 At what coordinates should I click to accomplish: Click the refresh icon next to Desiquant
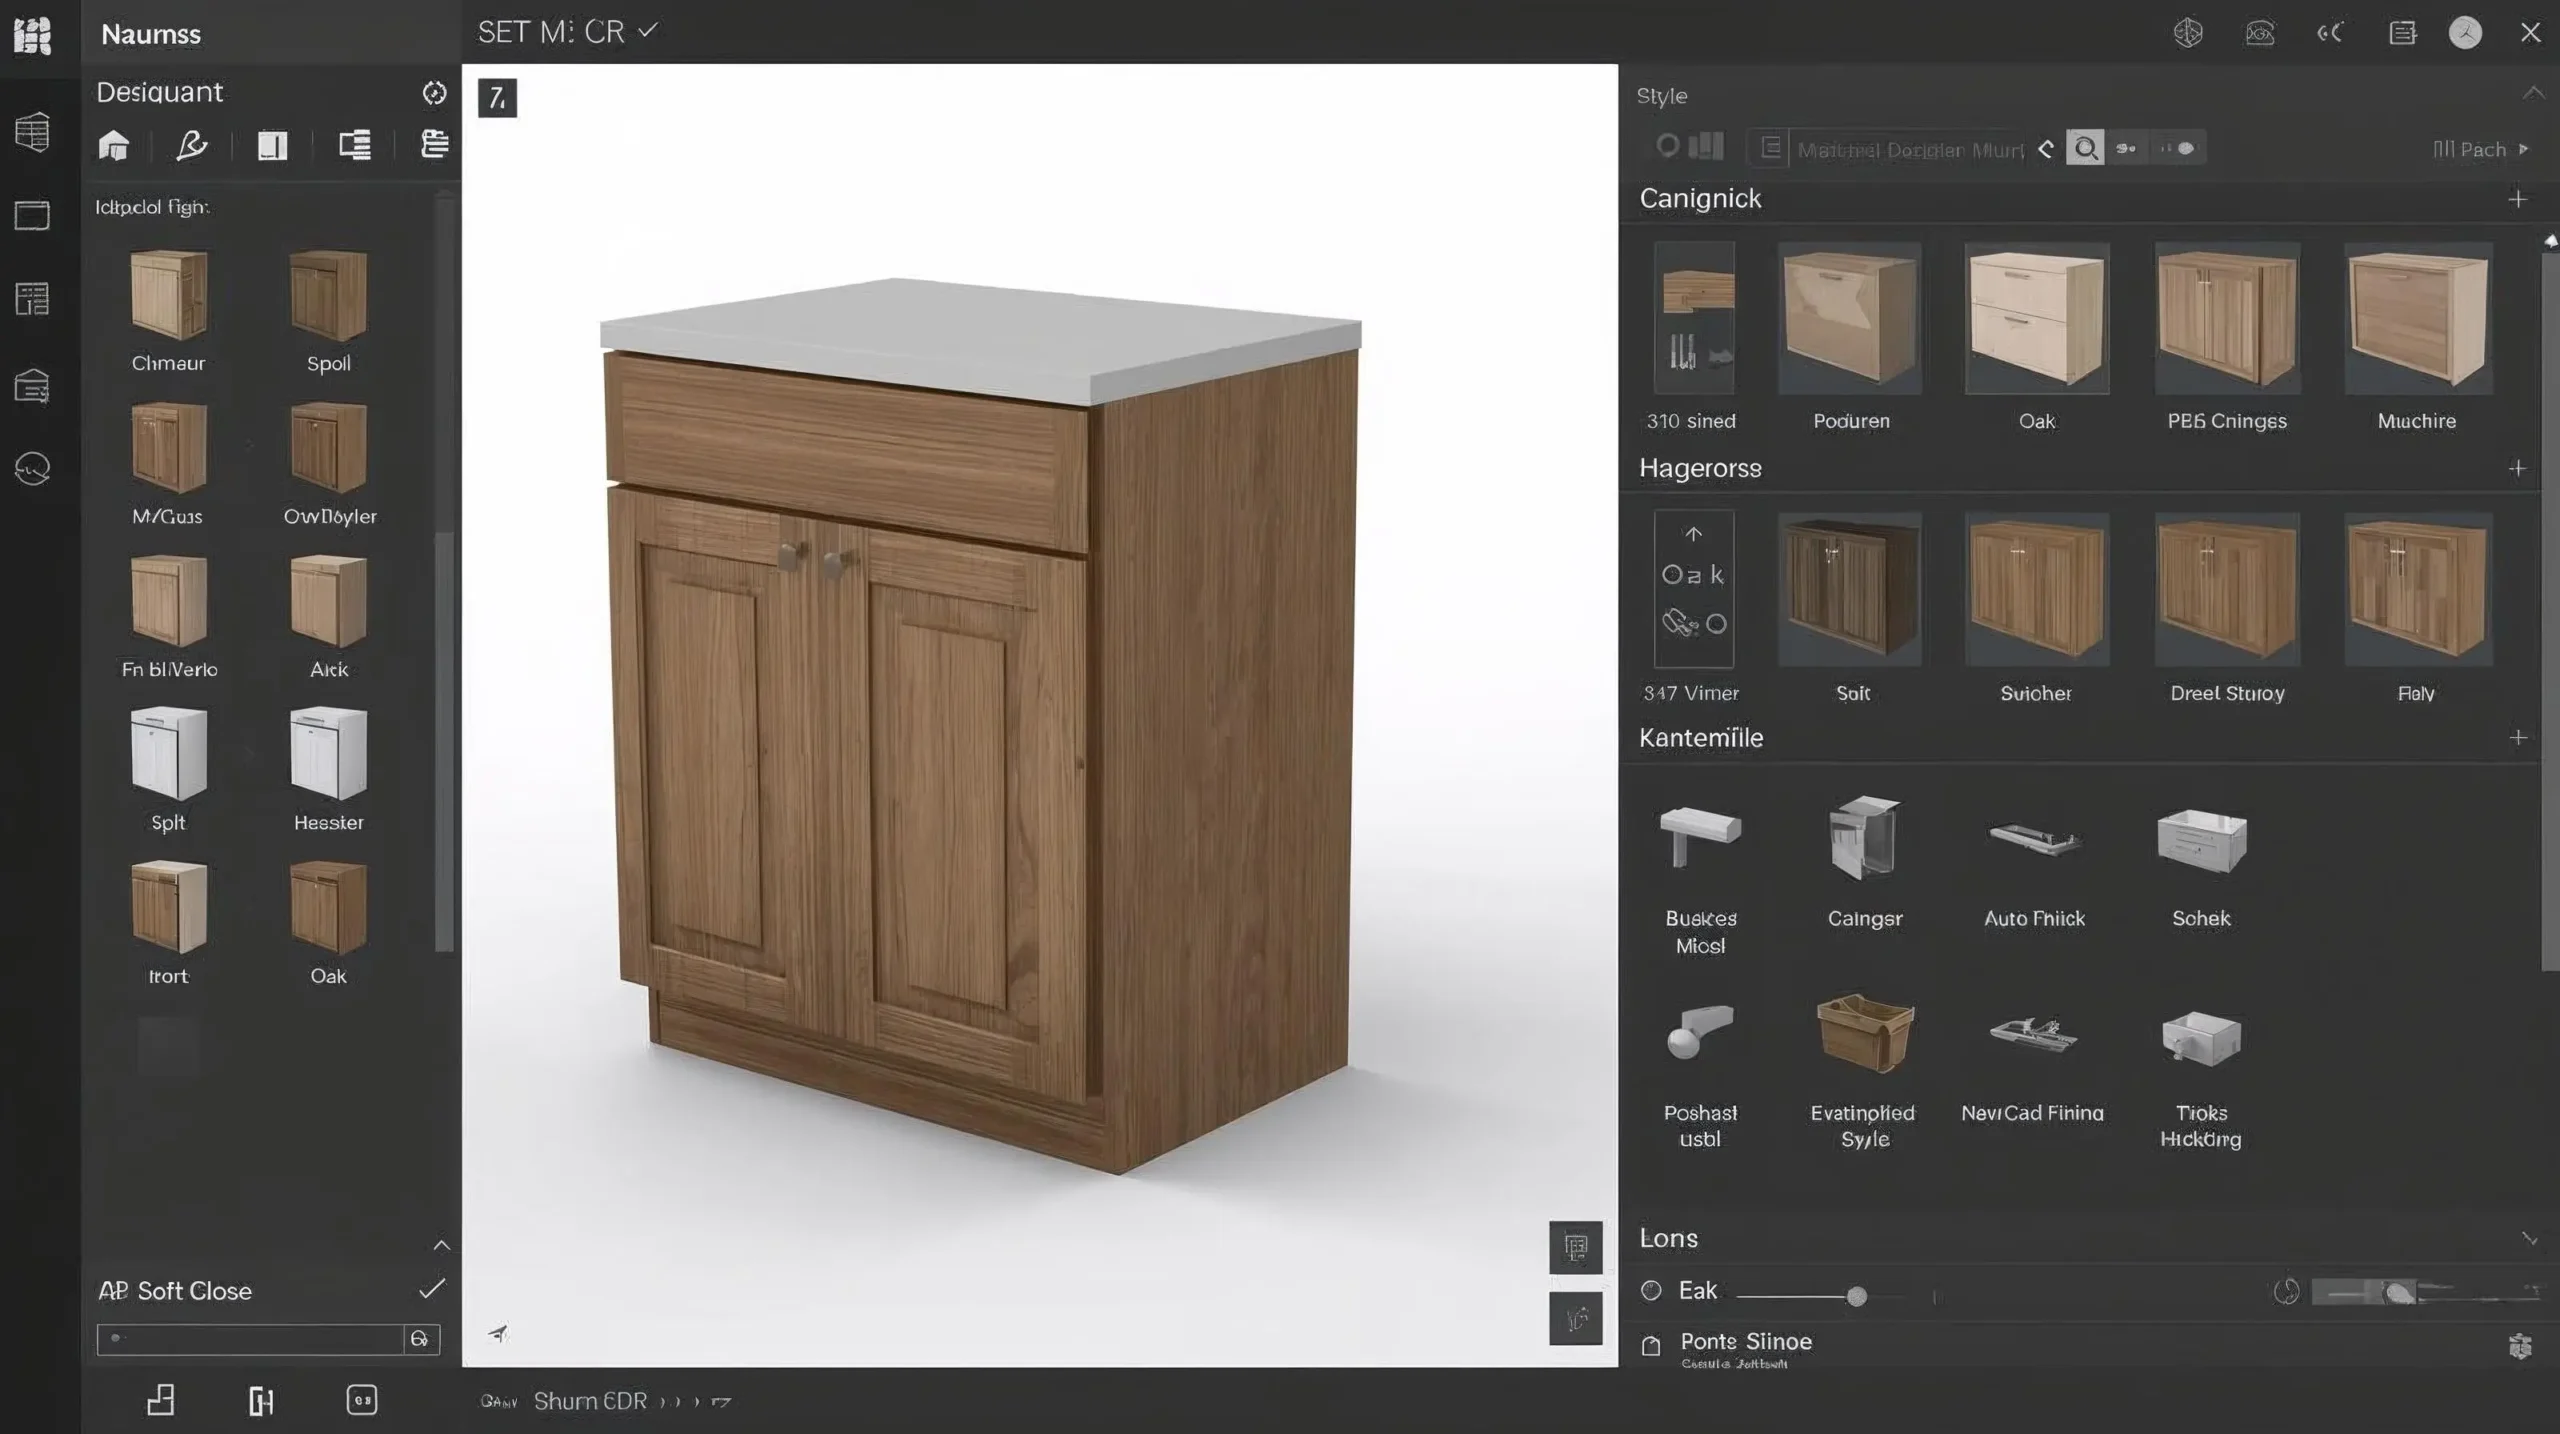pyautogui.click(x=434, y=93)
